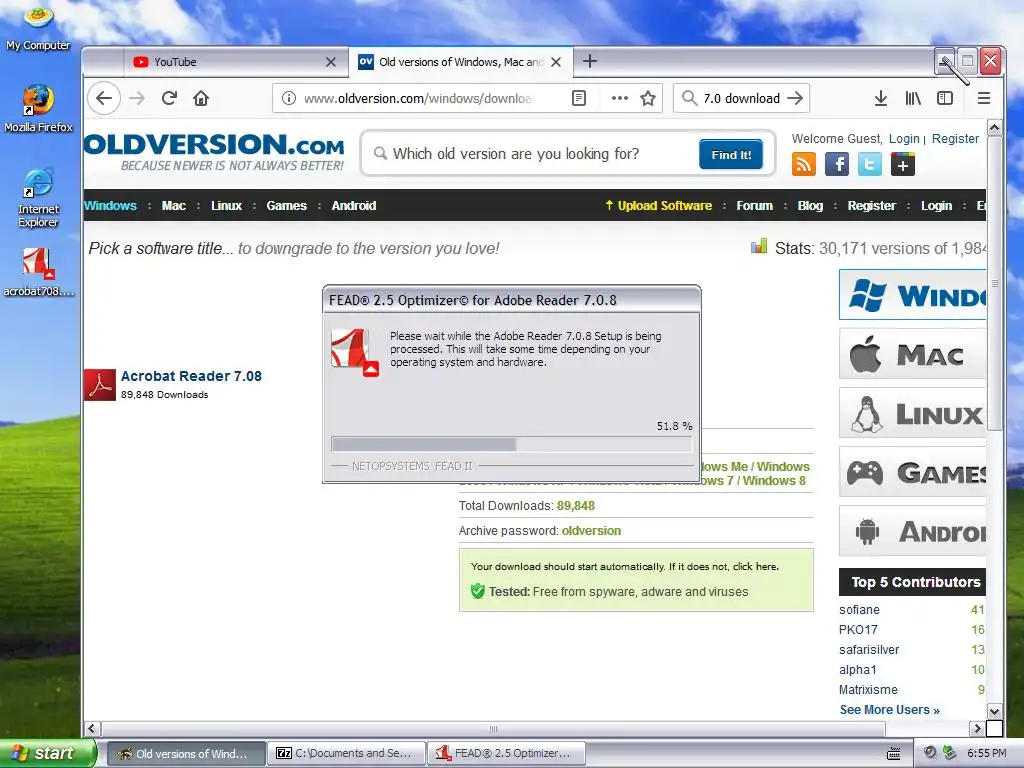1024x768 pixels.
Task: Click the page vertical scrollbar down arrow
Action: (994, 711)
